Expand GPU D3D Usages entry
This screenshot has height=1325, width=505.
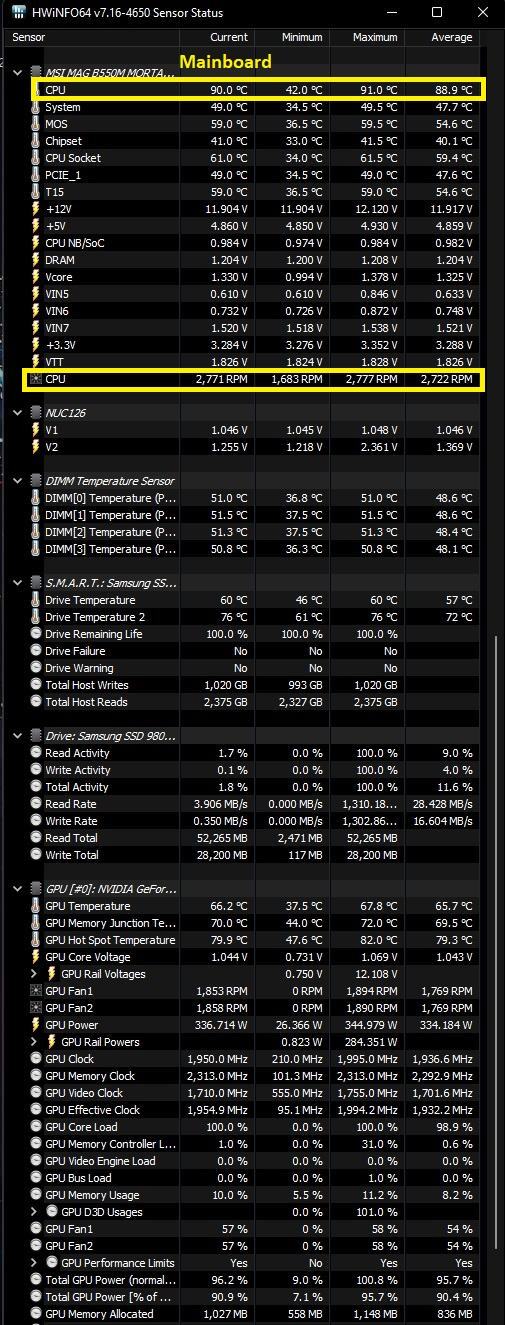36,1212
